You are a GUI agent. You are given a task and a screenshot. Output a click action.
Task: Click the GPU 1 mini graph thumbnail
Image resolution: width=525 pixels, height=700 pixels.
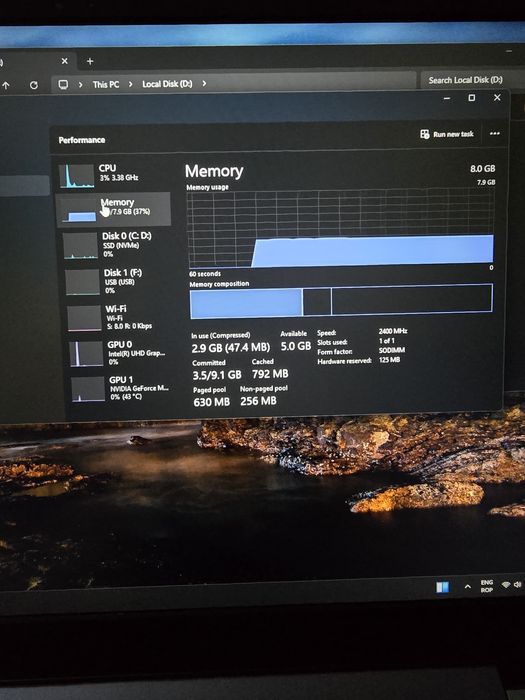[x=88, y=389]
